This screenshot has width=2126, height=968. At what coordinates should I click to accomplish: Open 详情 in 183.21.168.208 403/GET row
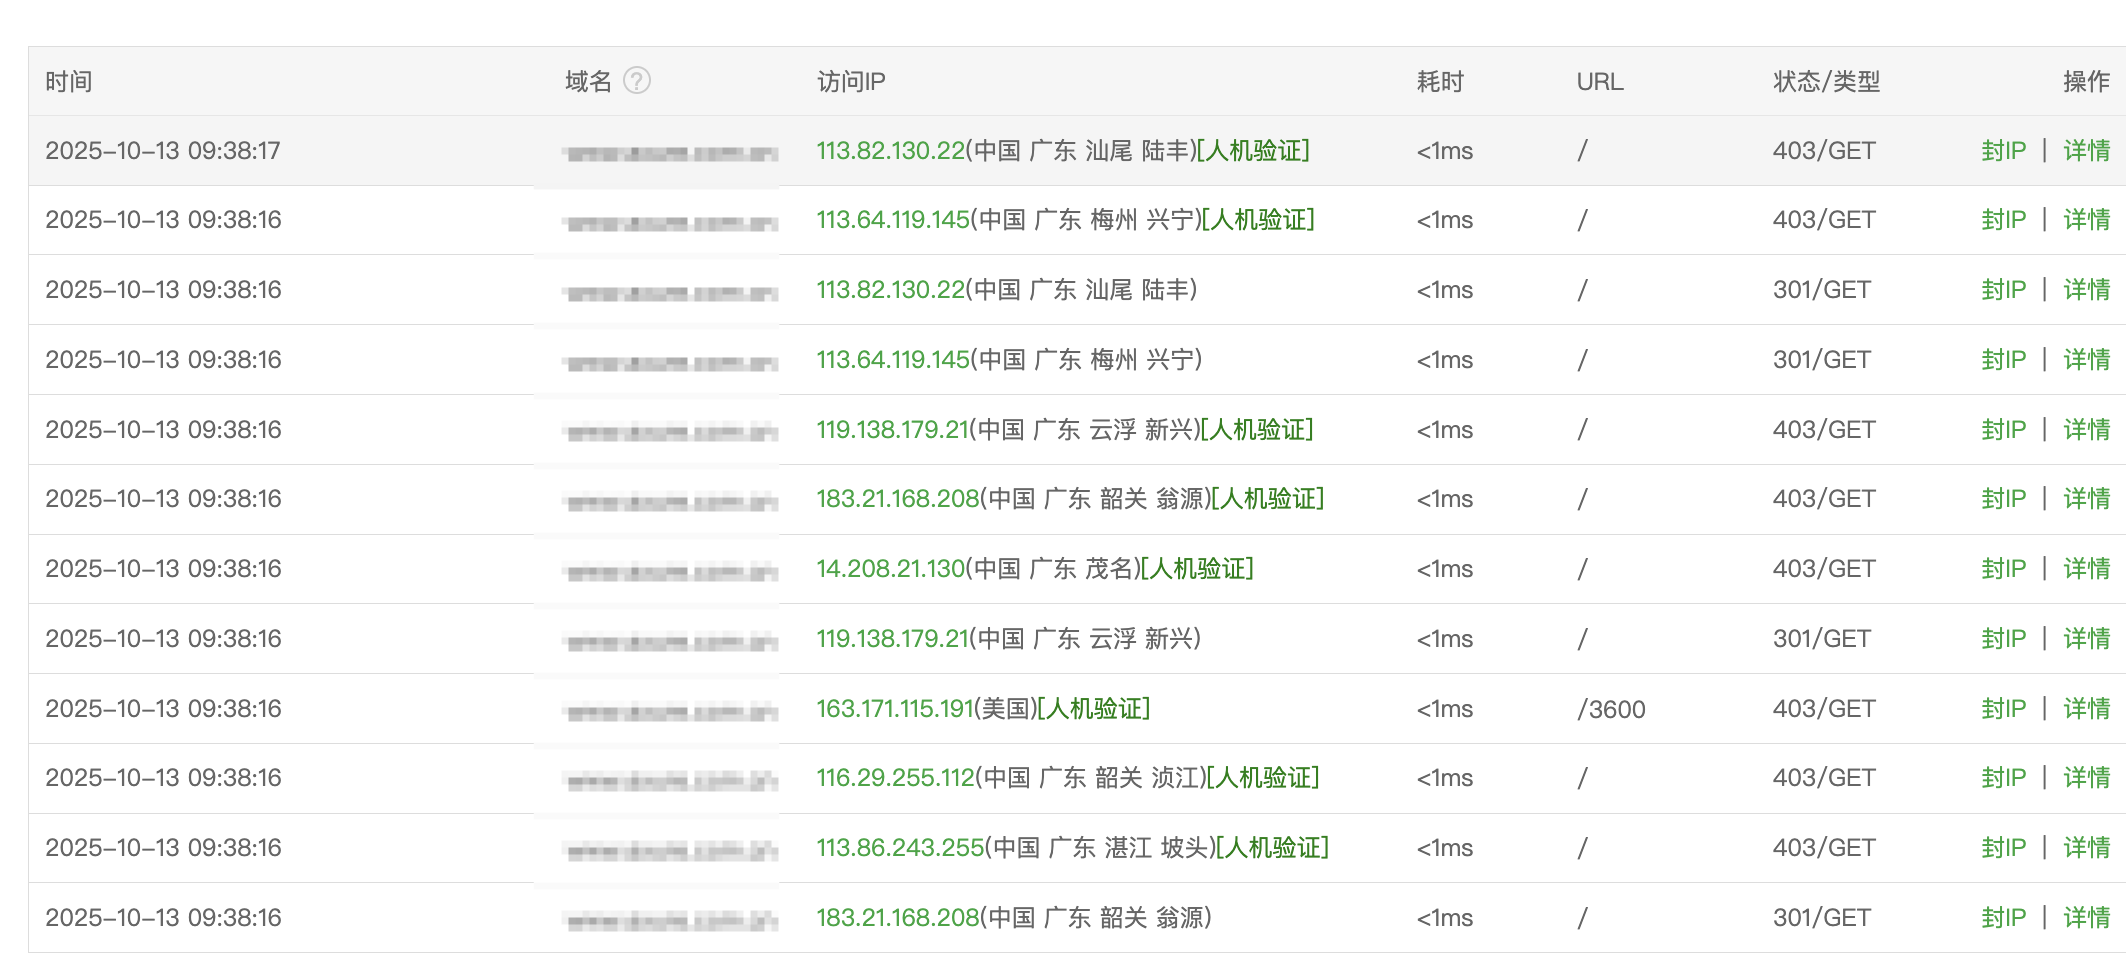pos(2086,499)
